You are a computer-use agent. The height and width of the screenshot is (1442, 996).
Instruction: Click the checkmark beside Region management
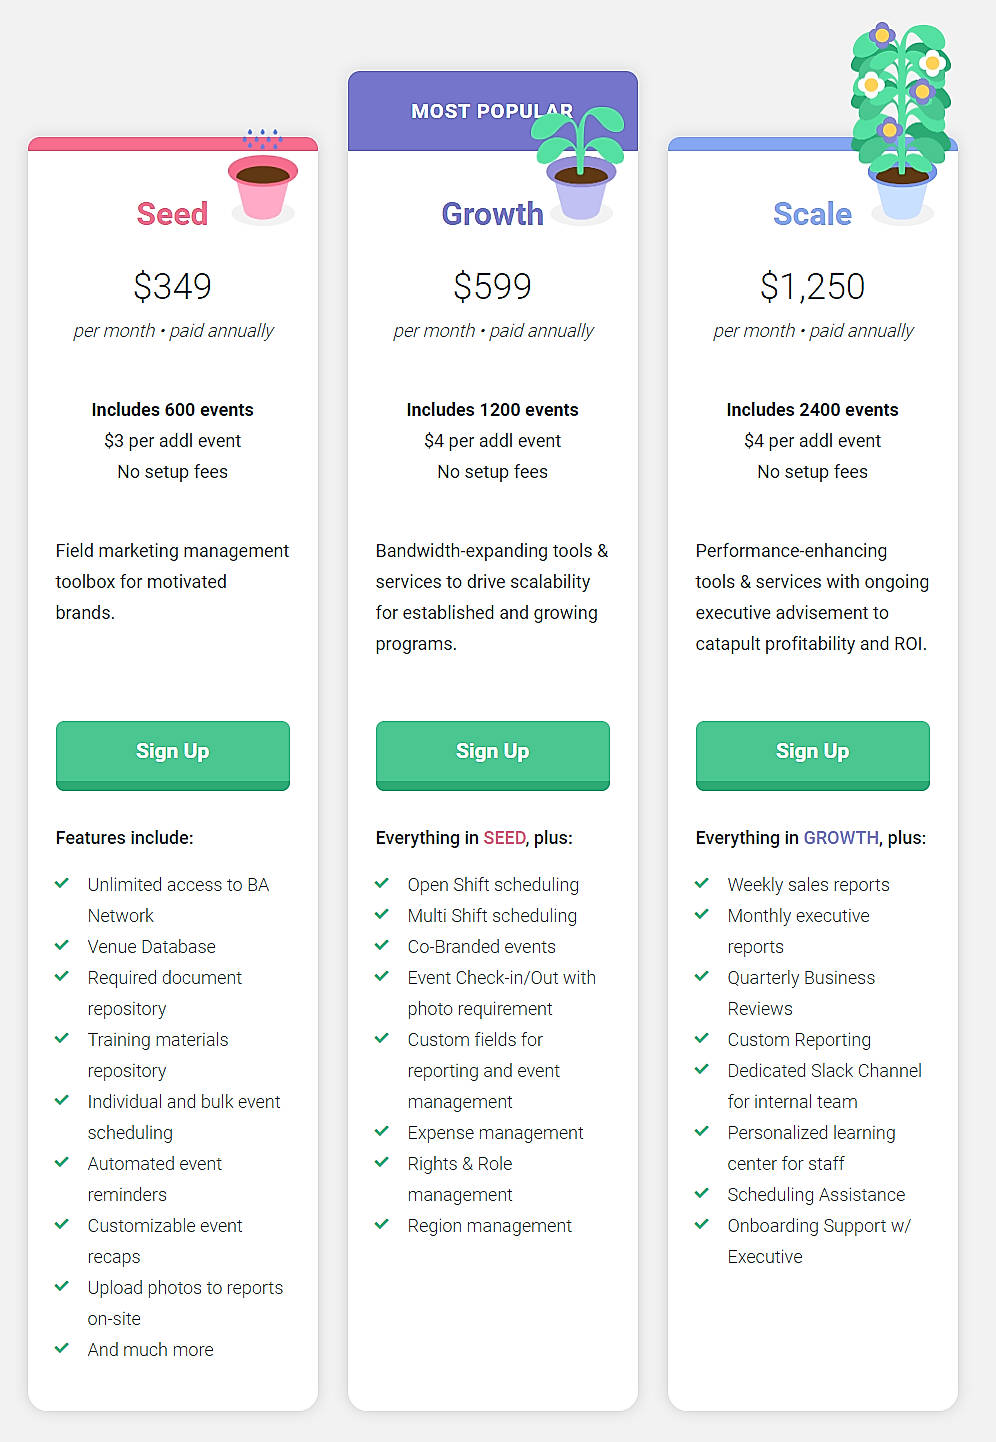(x=382, y=1225)
